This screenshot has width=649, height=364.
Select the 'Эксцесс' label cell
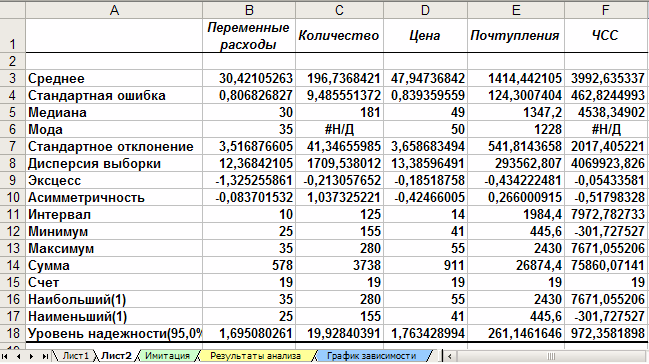pos(114,180)
